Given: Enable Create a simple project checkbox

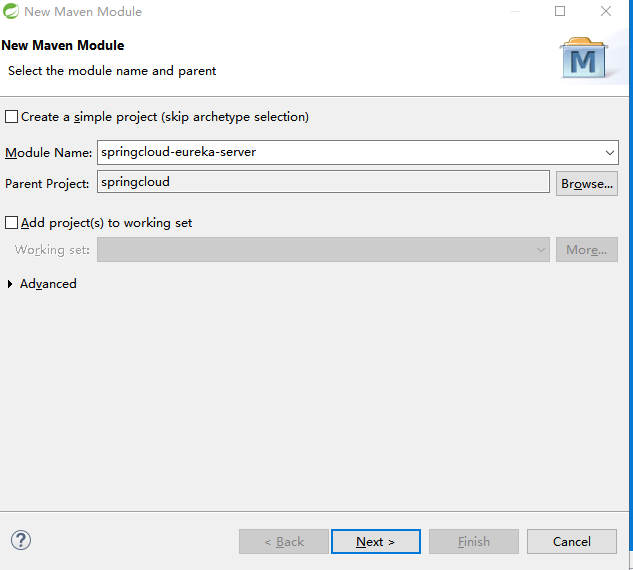Looking at the screenshot, I should (x=11, y=117).
